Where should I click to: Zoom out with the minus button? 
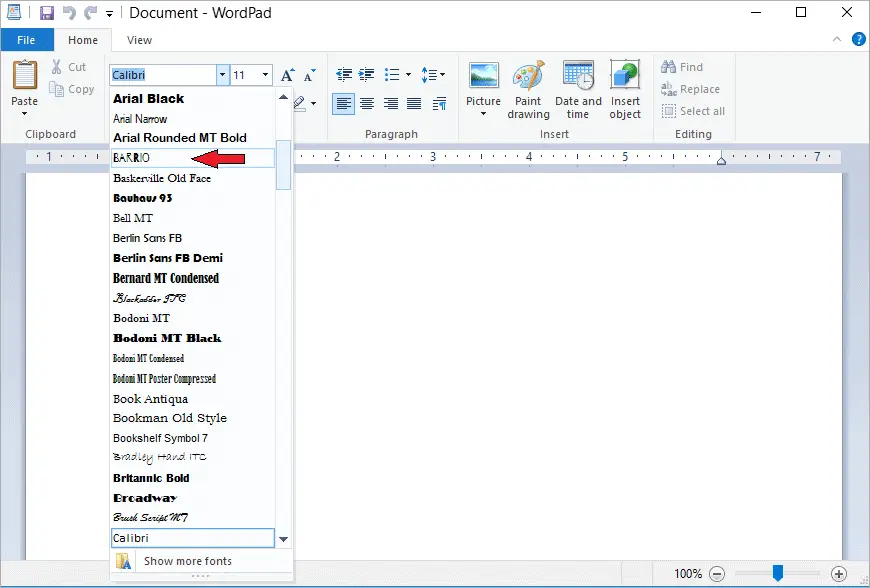[717, 574]
